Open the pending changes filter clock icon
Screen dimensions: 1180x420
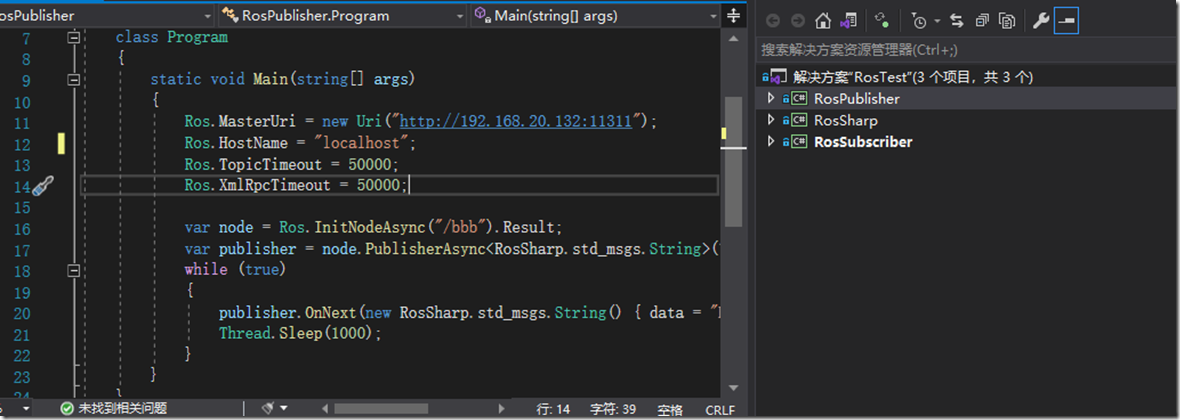pyautogui.click(x=918, y=21)
